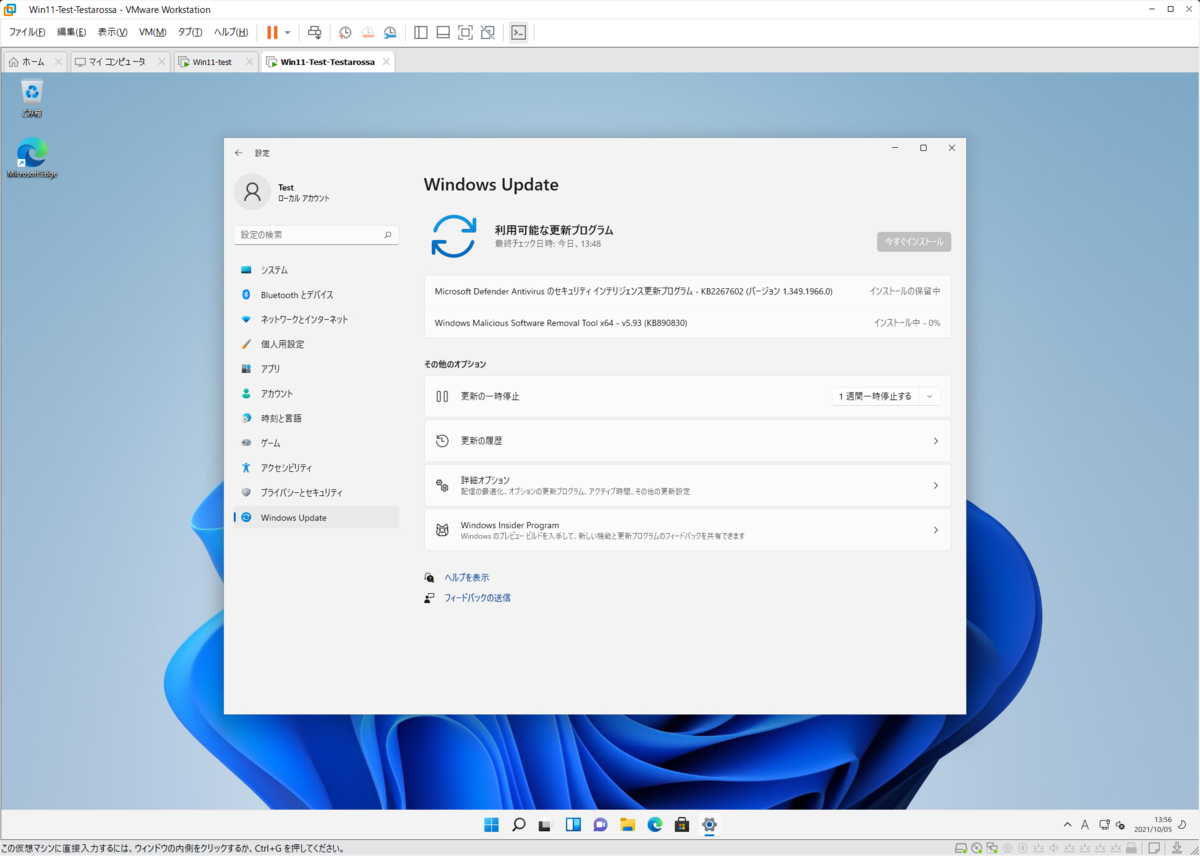Click the Test local account profile
1200x856 pixels.
click(282, 192)
